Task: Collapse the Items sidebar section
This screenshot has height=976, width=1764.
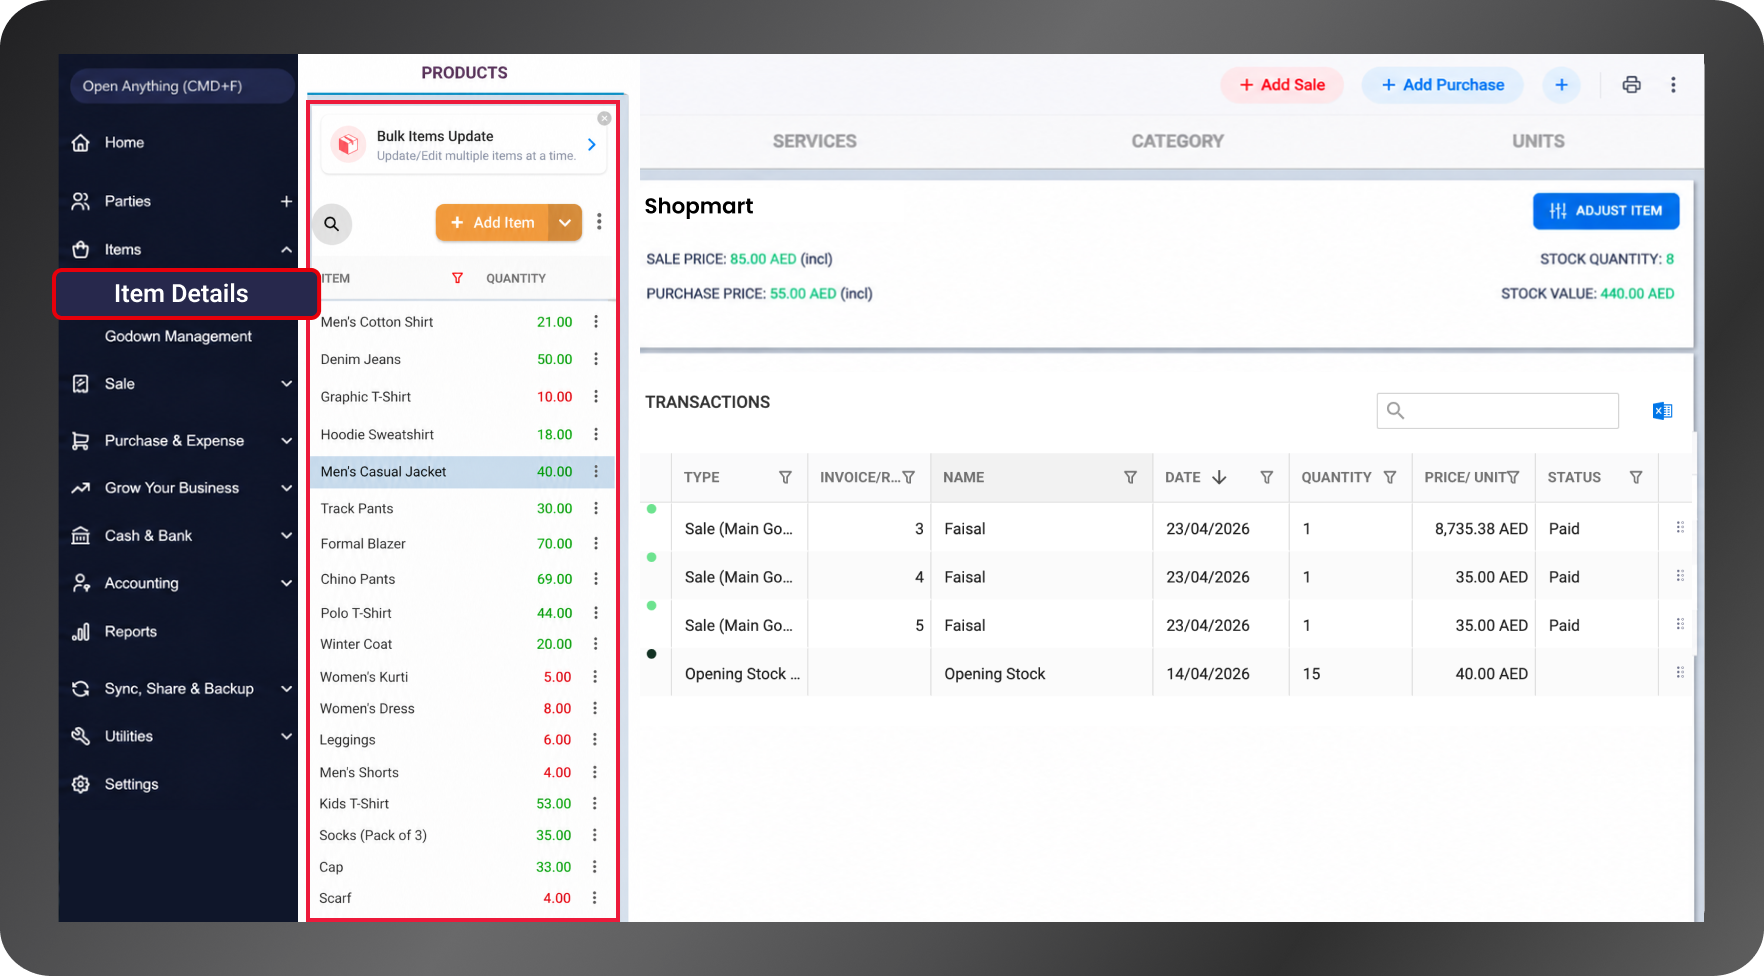Action: (286, 250)
